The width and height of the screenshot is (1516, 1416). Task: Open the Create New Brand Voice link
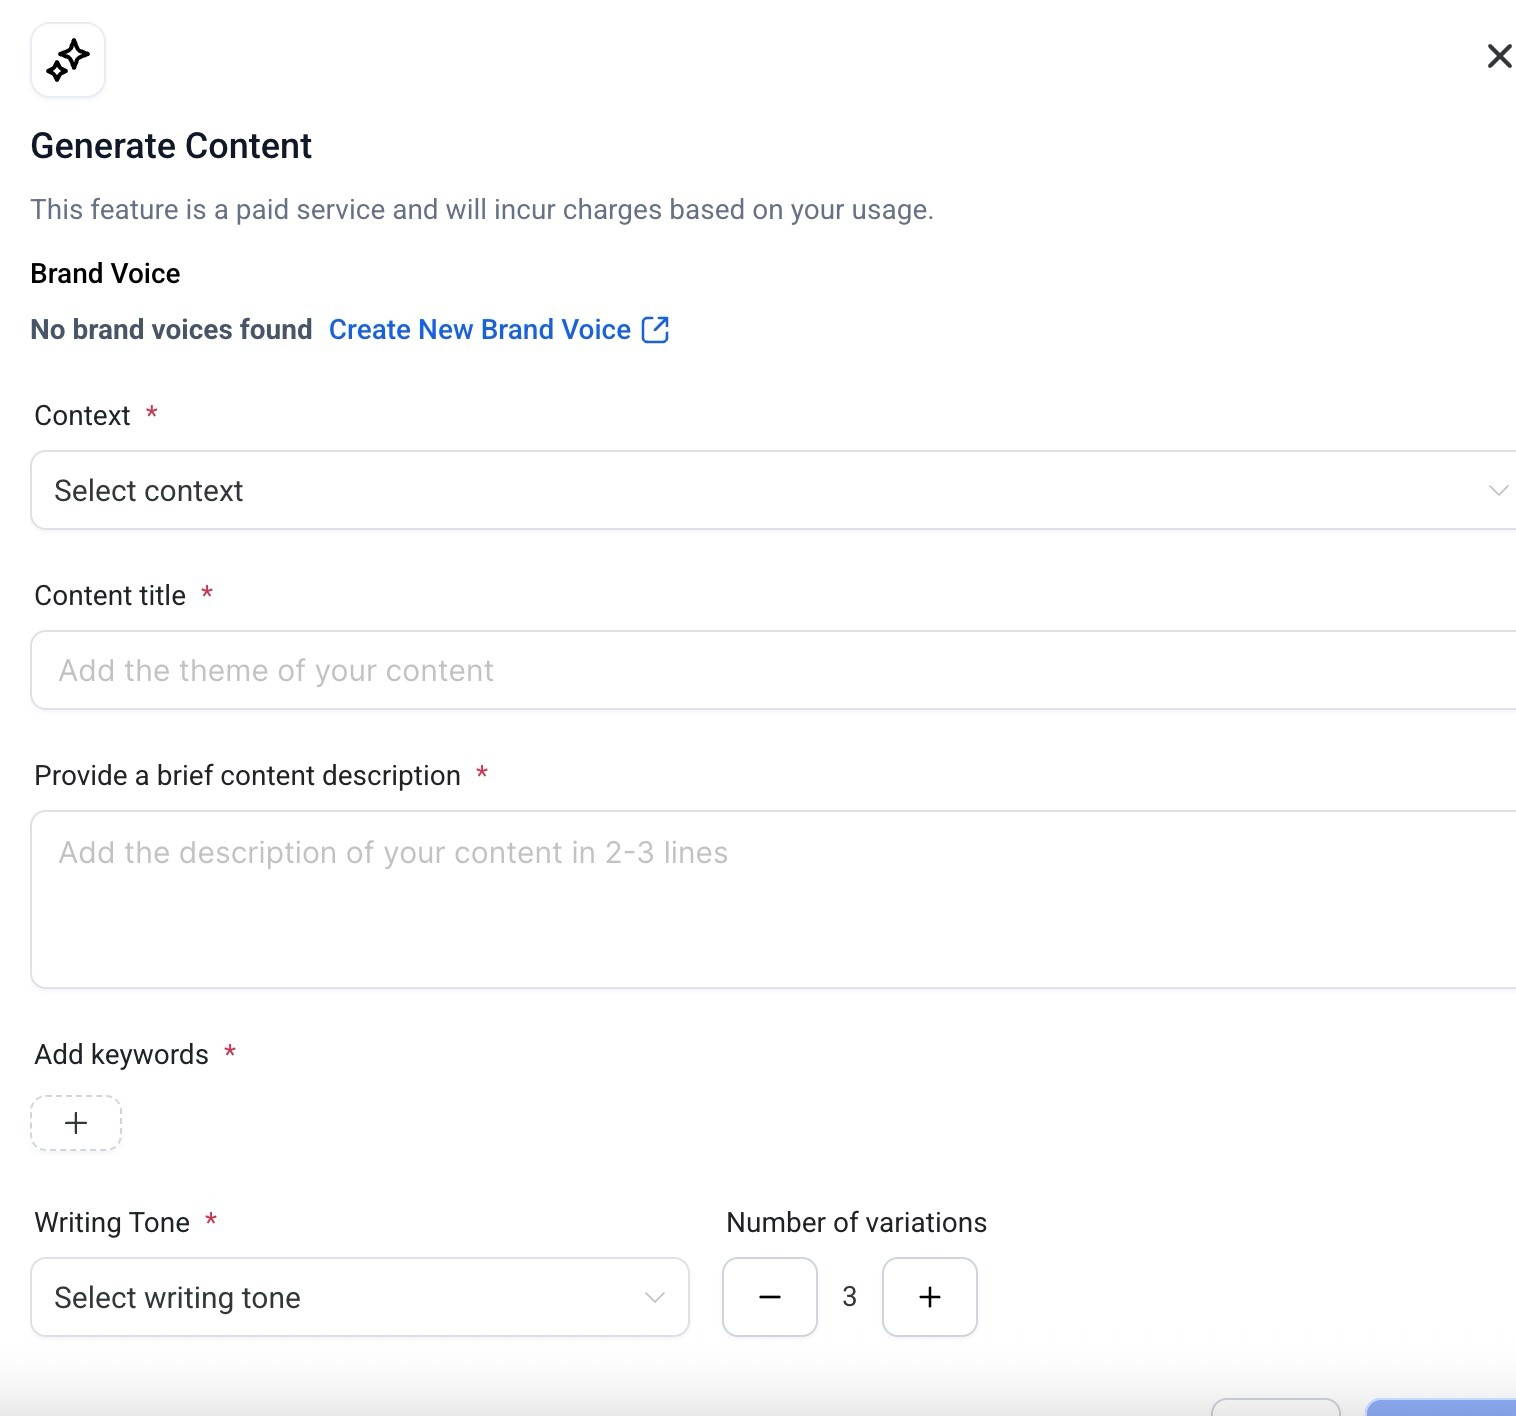479,330
